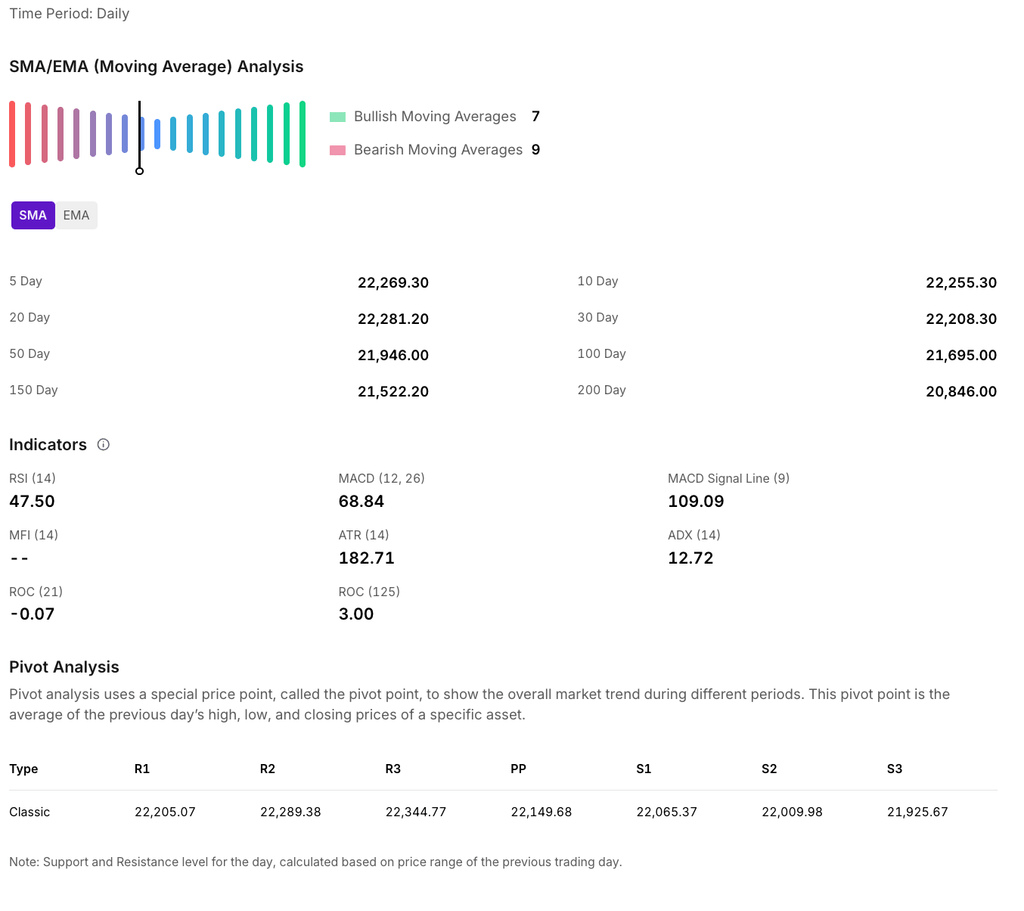Click the rightmost green bar in the gauge
The width and height of the screenshot is (1024, 911).
click(302, 134)
